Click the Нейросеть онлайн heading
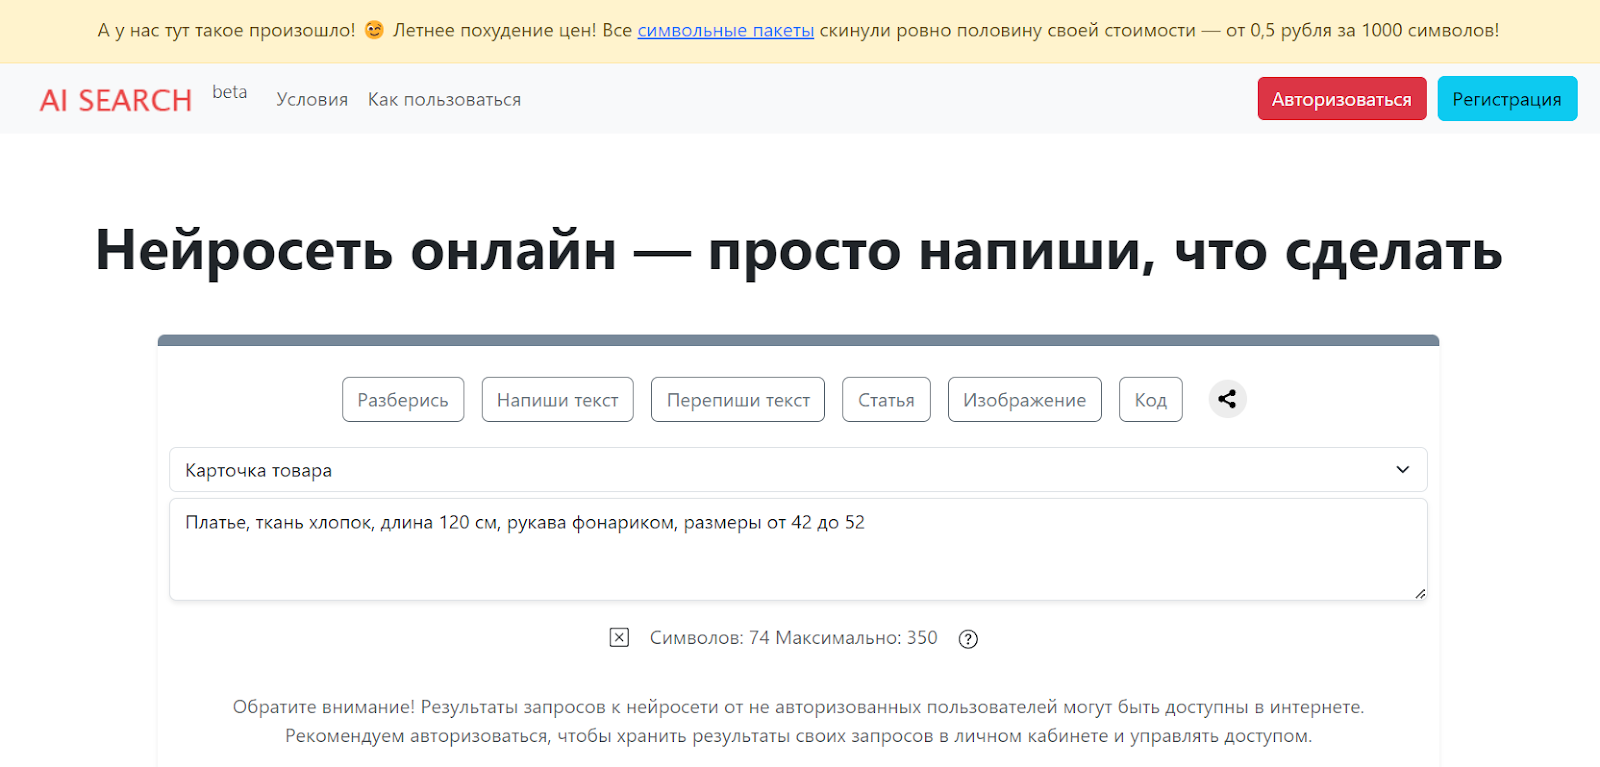Viewport: 1600px width, 767px height. [x=798, y=250]
